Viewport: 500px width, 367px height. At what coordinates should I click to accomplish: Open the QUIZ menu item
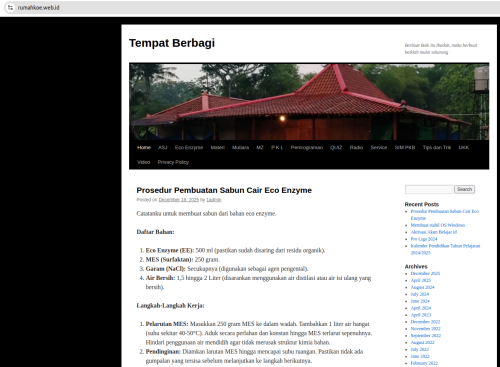[x=336, y=147]
